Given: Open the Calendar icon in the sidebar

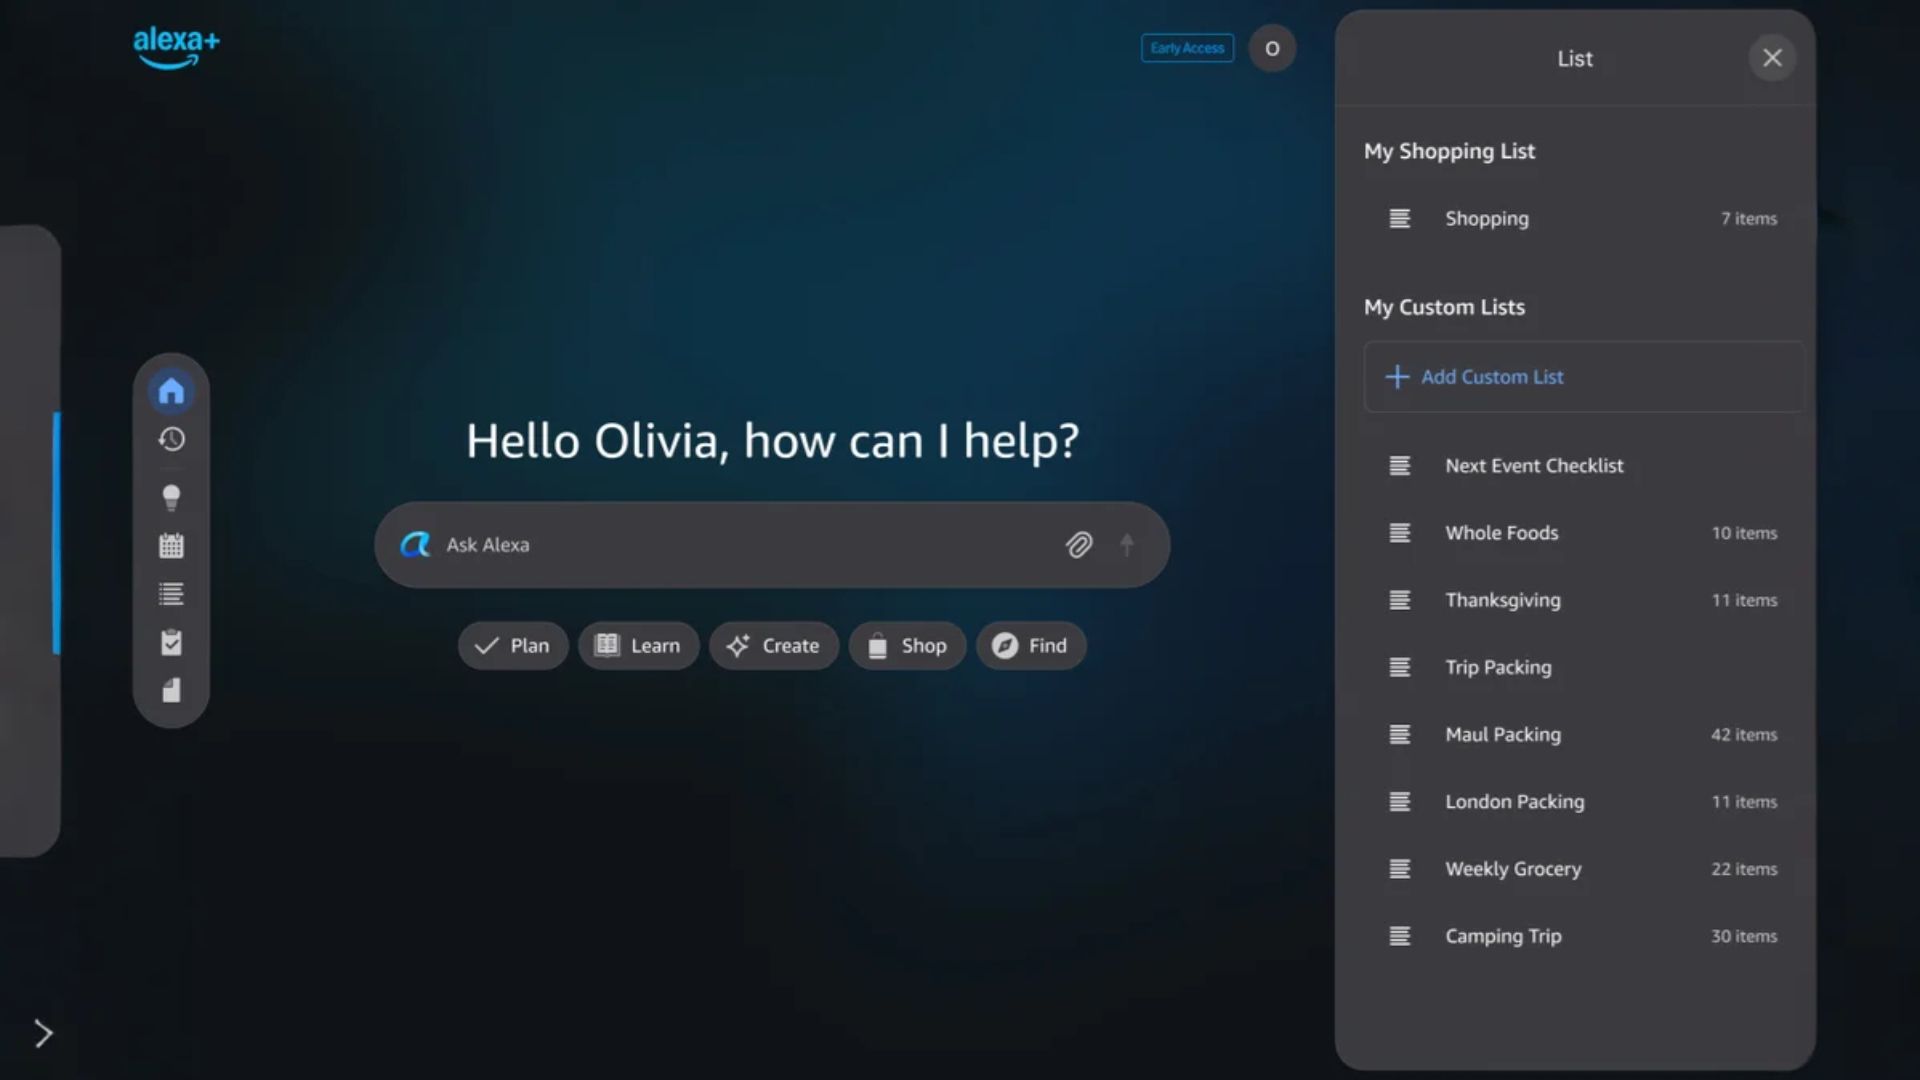Looking at the screenshot, I should [x=171, y=545].
